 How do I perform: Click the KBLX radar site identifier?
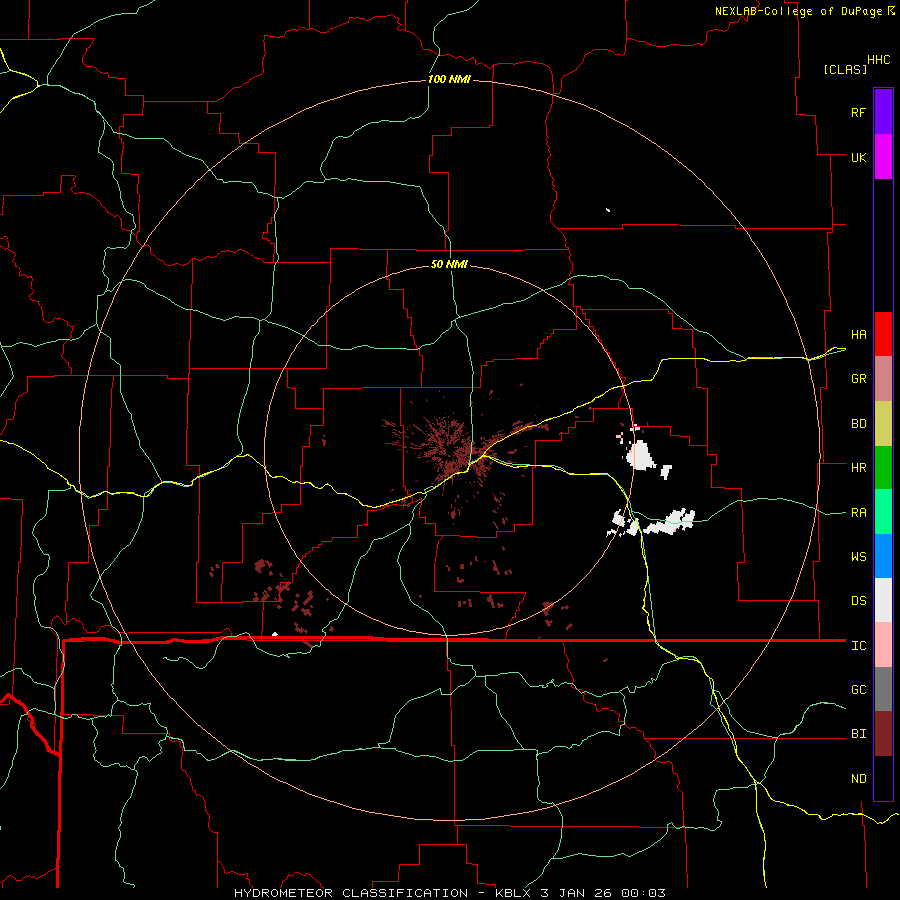(x=515, y=893)
